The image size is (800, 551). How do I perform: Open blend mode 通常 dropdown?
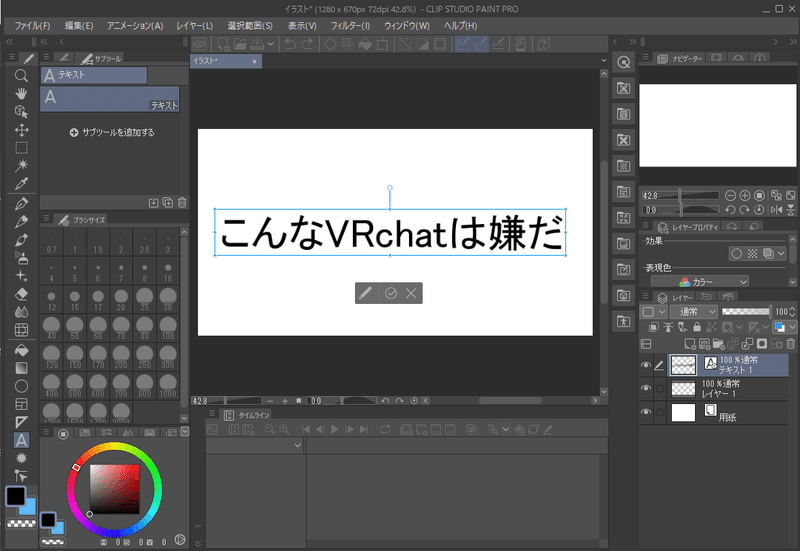pyautogui.click(x=694, y=312)
